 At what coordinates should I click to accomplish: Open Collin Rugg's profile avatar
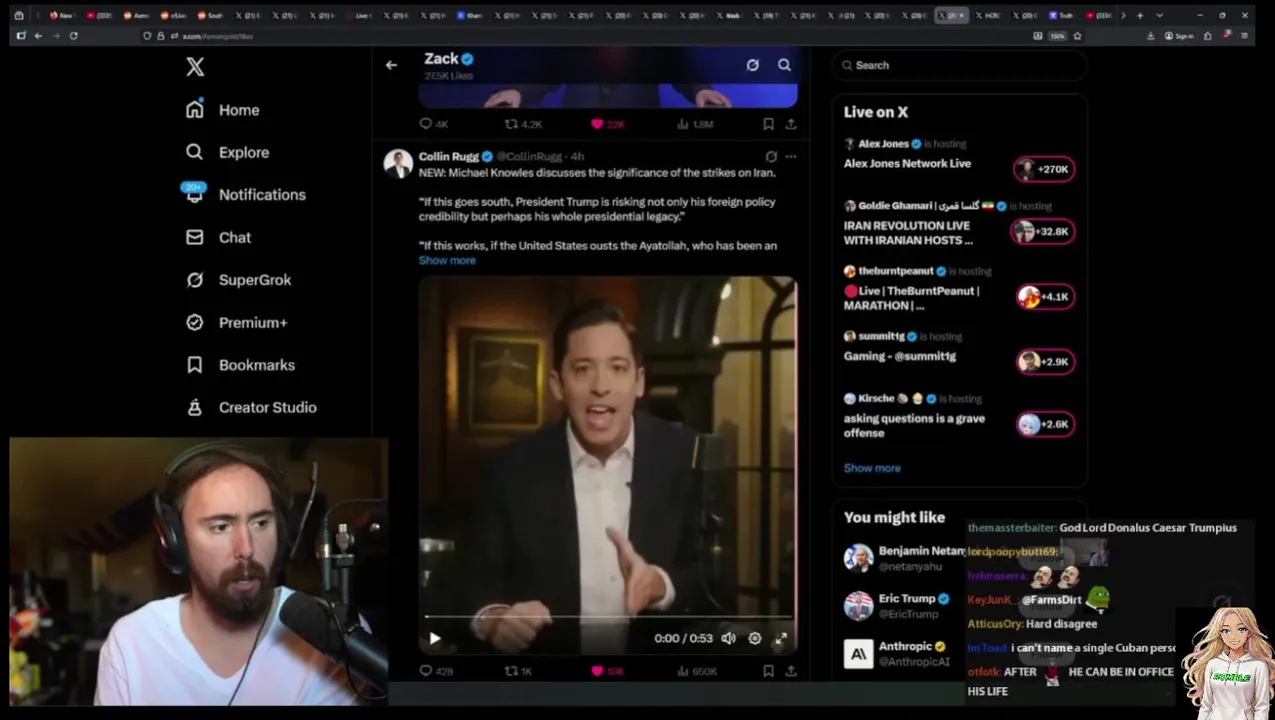pos(398,164)
